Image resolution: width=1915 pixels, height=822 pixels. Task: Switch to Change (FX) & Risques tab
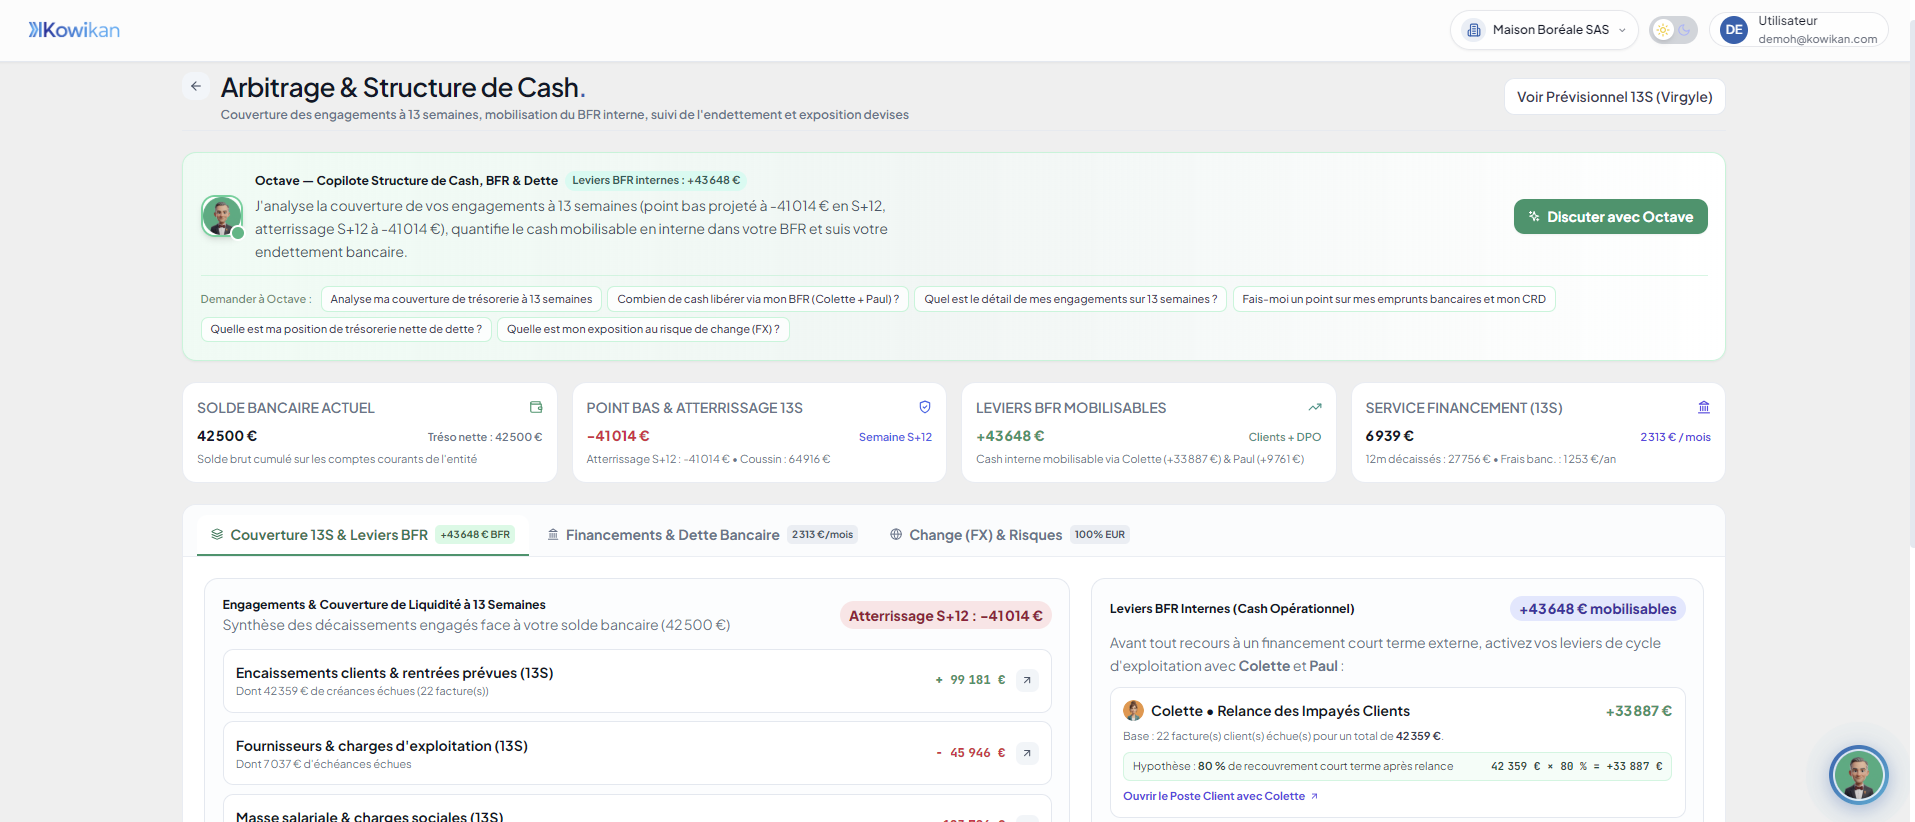click(x=1009, y=535)
